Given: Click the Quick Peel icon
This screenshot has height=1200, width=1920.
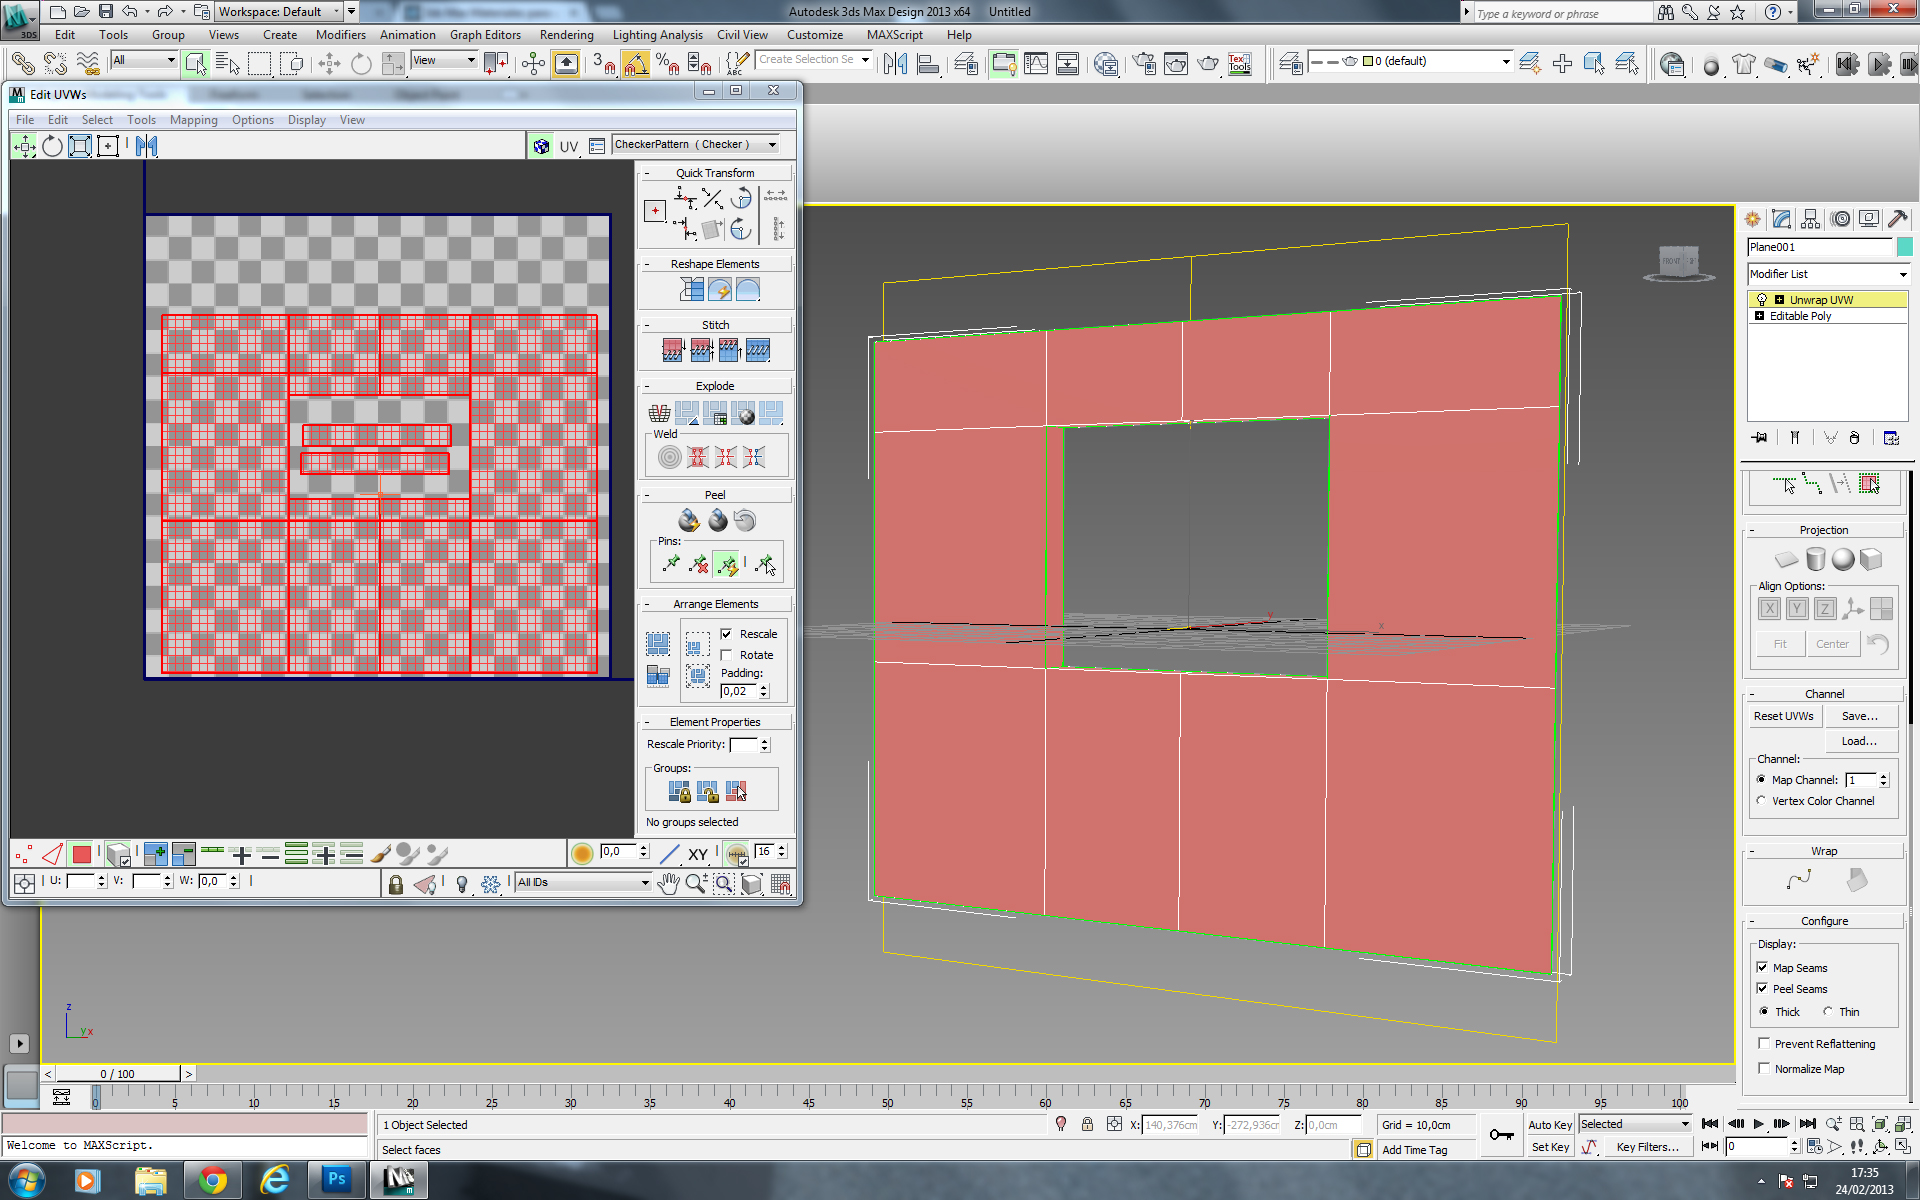Looking at the screenshot, I should [x=689, y=520].
